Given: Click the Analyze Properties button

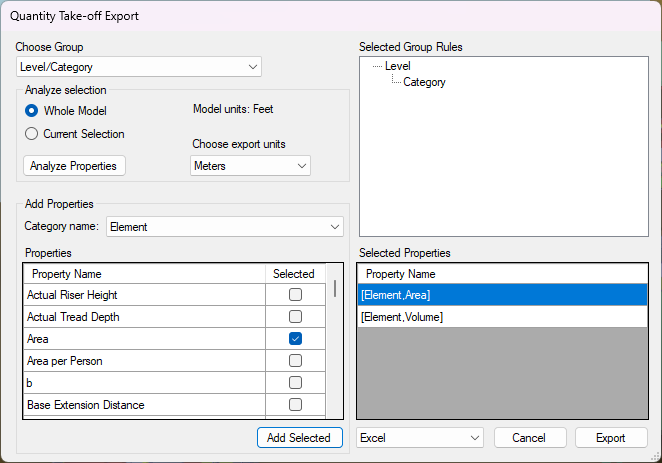Looking at the screenshot, I should coord(74,166).
